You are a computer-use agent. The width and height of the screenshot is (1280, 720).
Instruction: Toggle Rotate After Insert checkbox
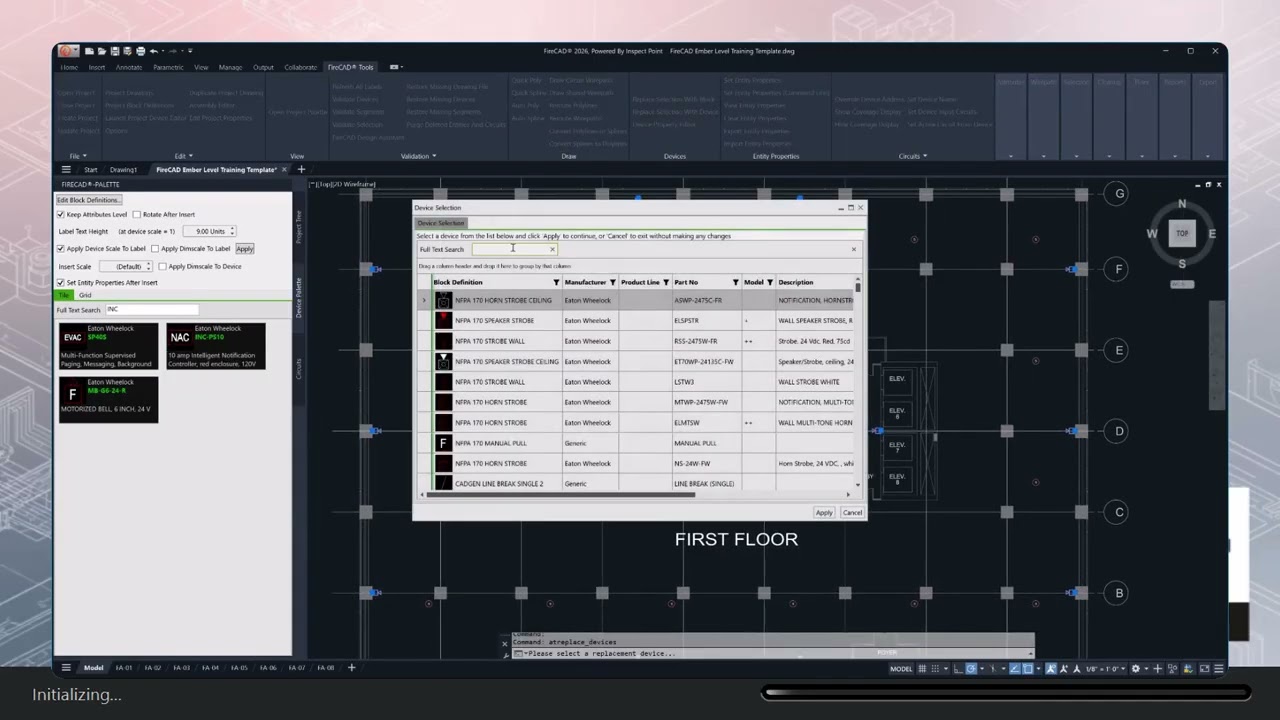(x=137, y=214)
